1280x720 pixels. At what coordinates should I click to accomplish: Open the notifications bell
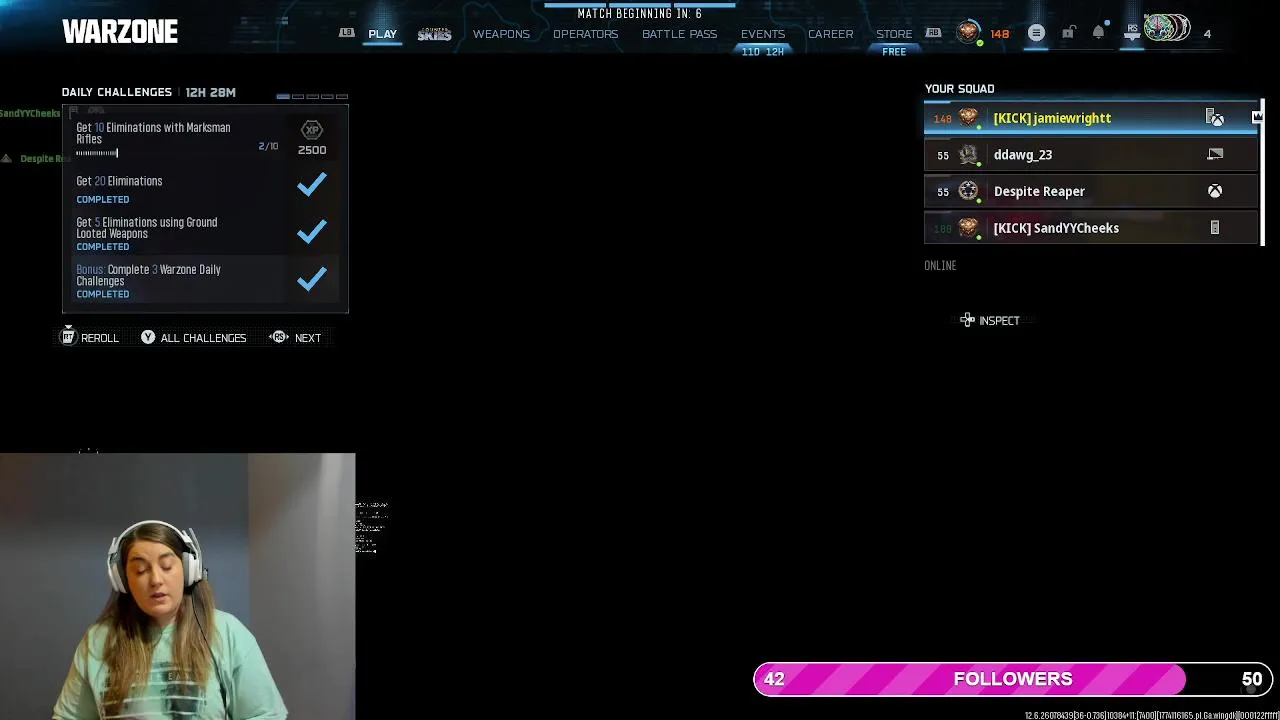1098,33
